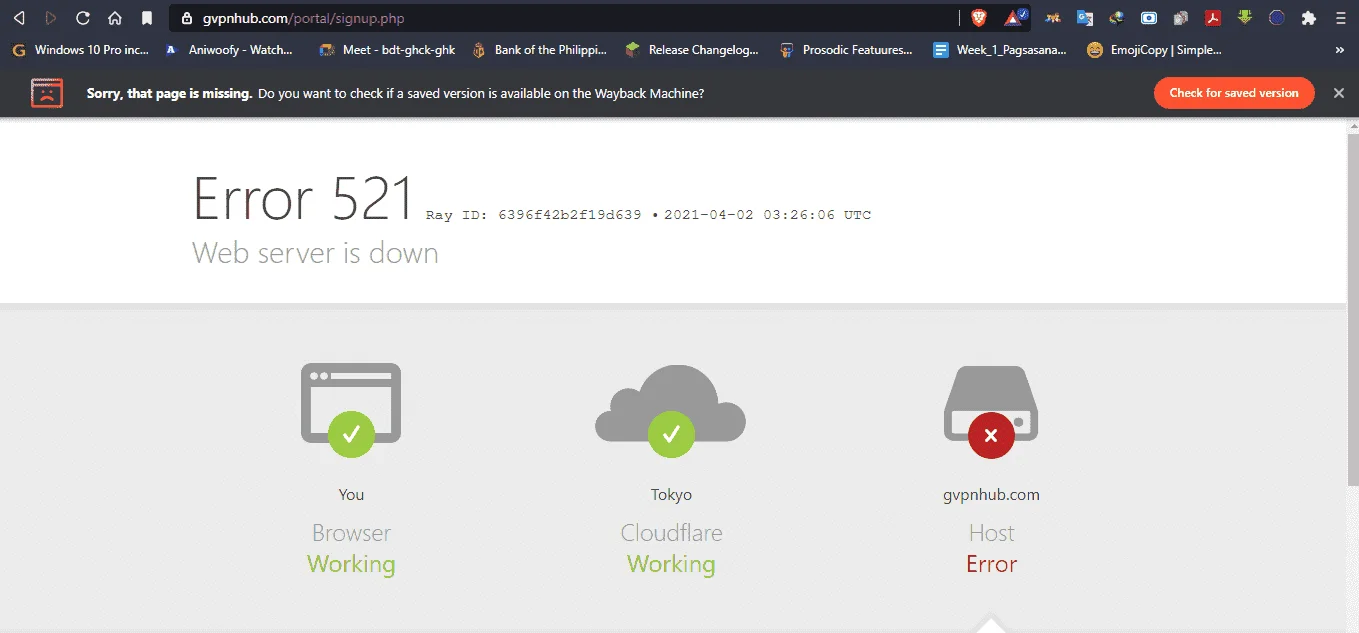Click the 'Tokyo' location label
Screen dimensions: 1359x633
tap(671, 495)
